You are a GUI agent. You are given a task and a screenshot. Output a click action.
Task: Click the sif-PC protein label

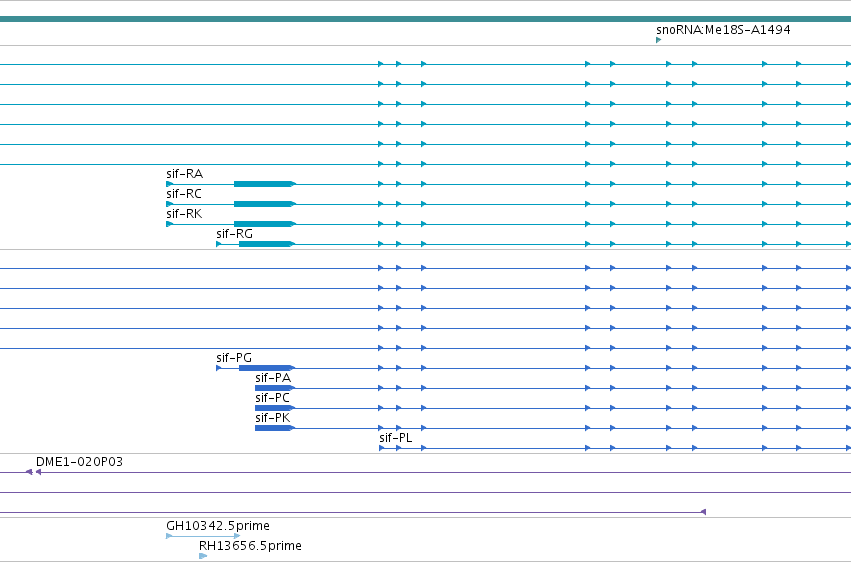[272, 398]
